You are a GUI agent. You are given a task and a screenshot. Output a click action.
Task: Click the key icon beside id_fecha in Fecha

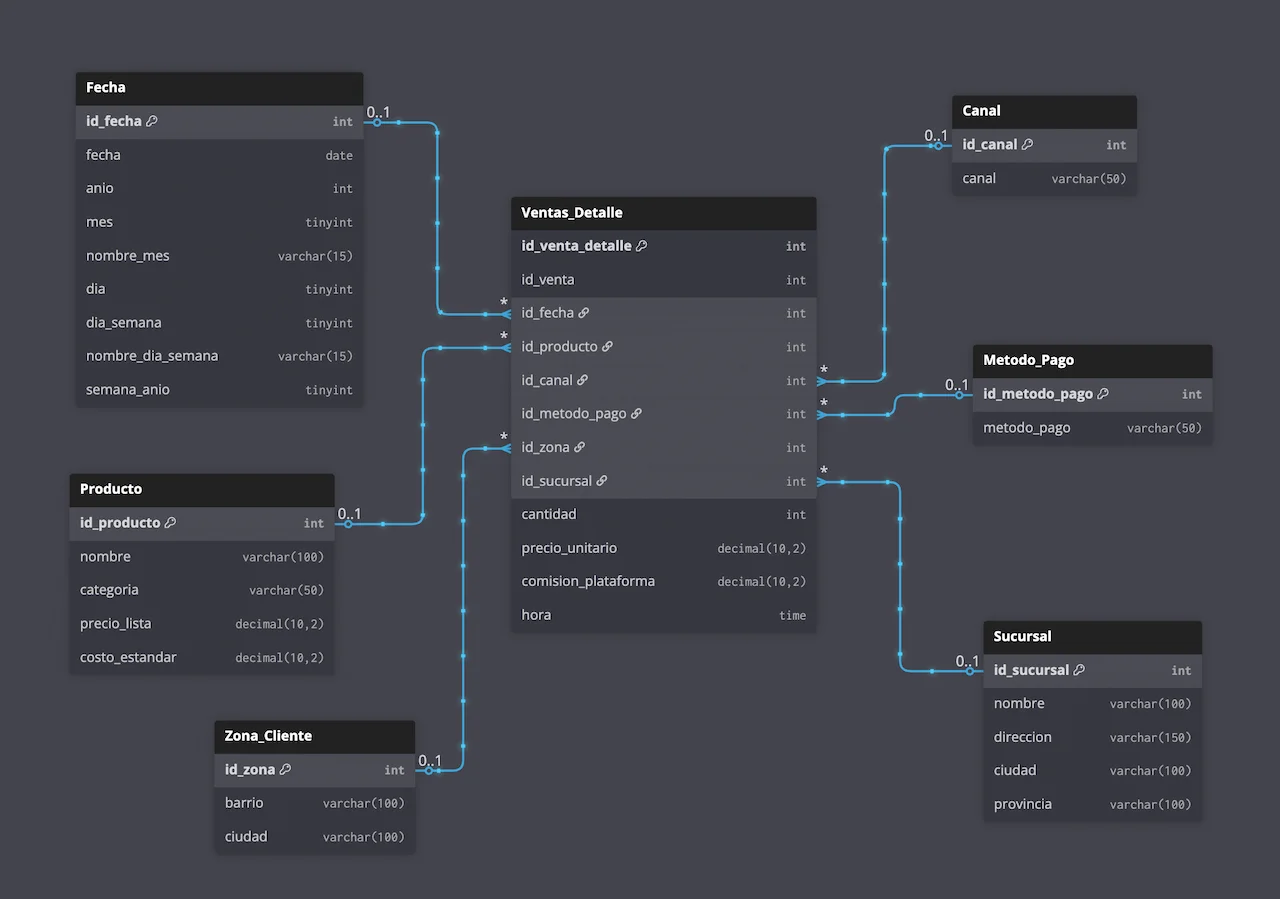click(150, 120)
